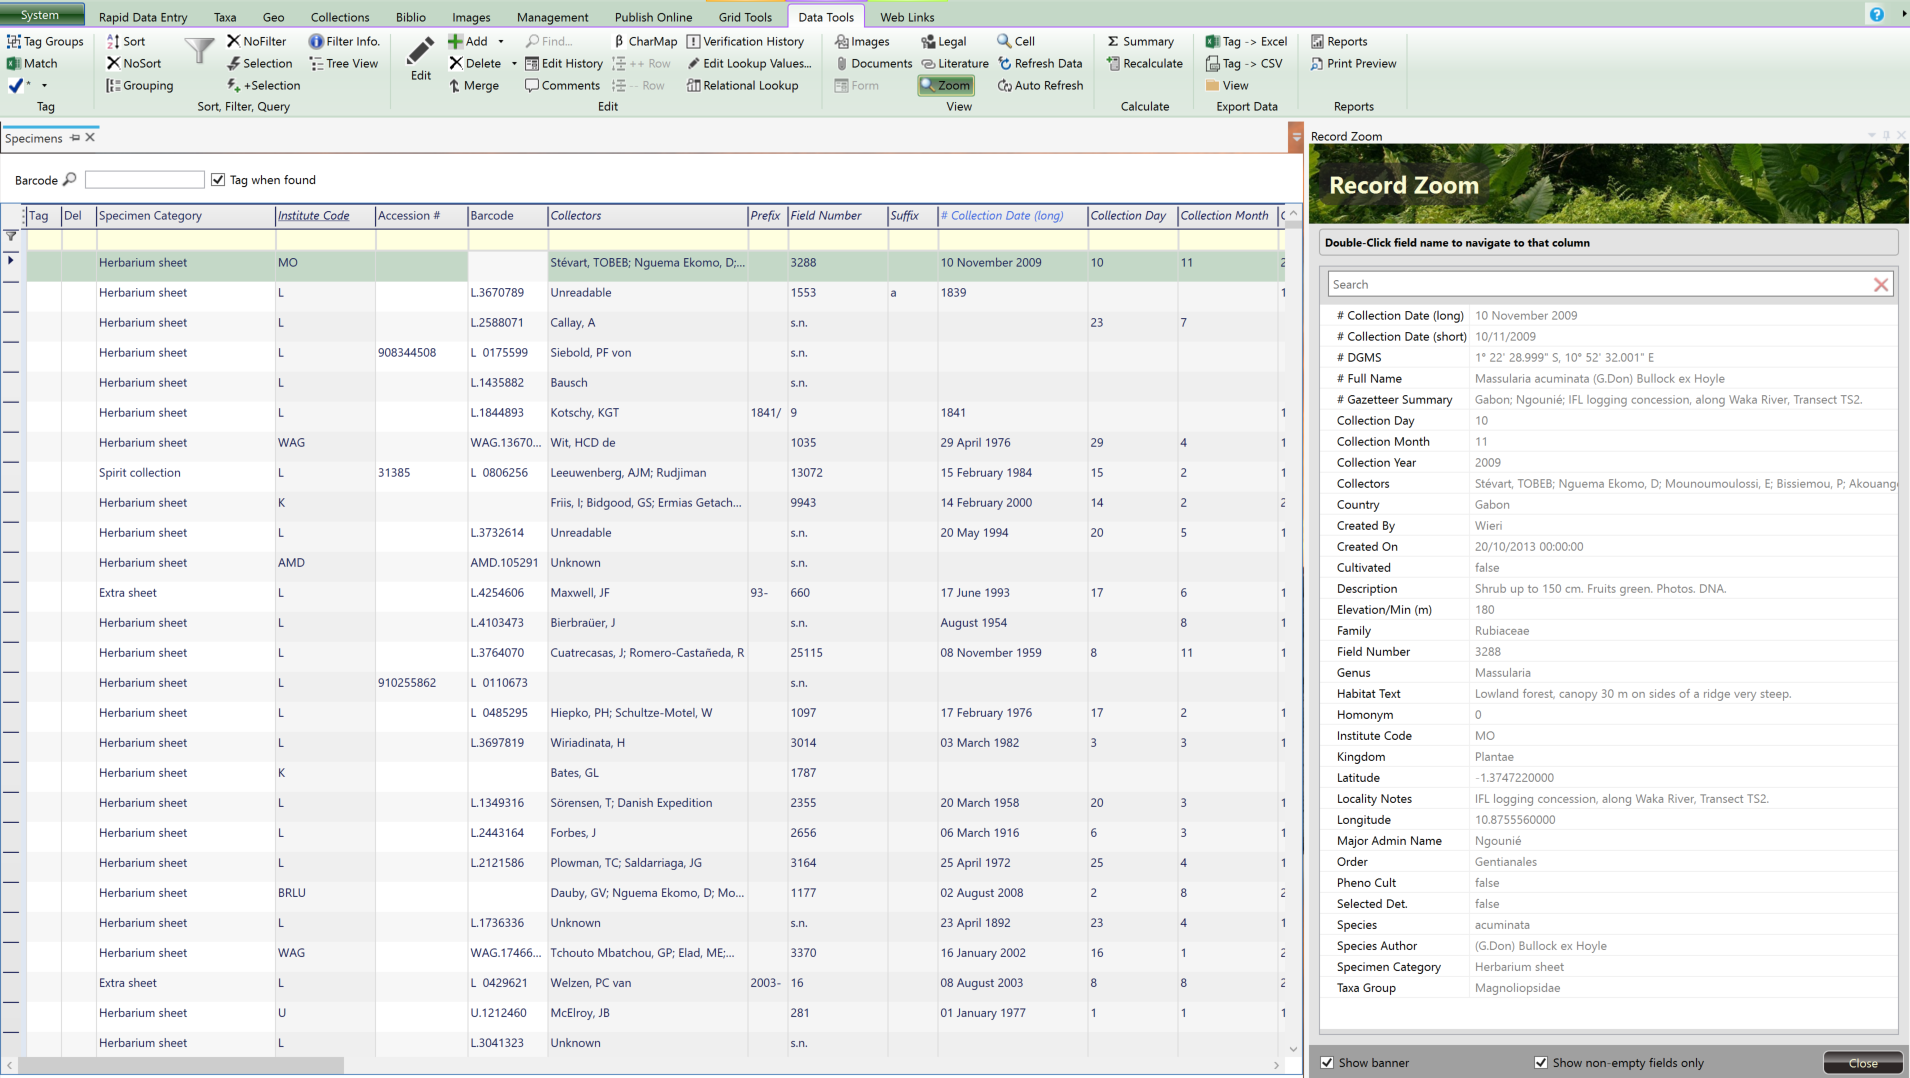Click Merge records tool
This screenshot has height=1078, width=1910.
click(x=473, y=85)
